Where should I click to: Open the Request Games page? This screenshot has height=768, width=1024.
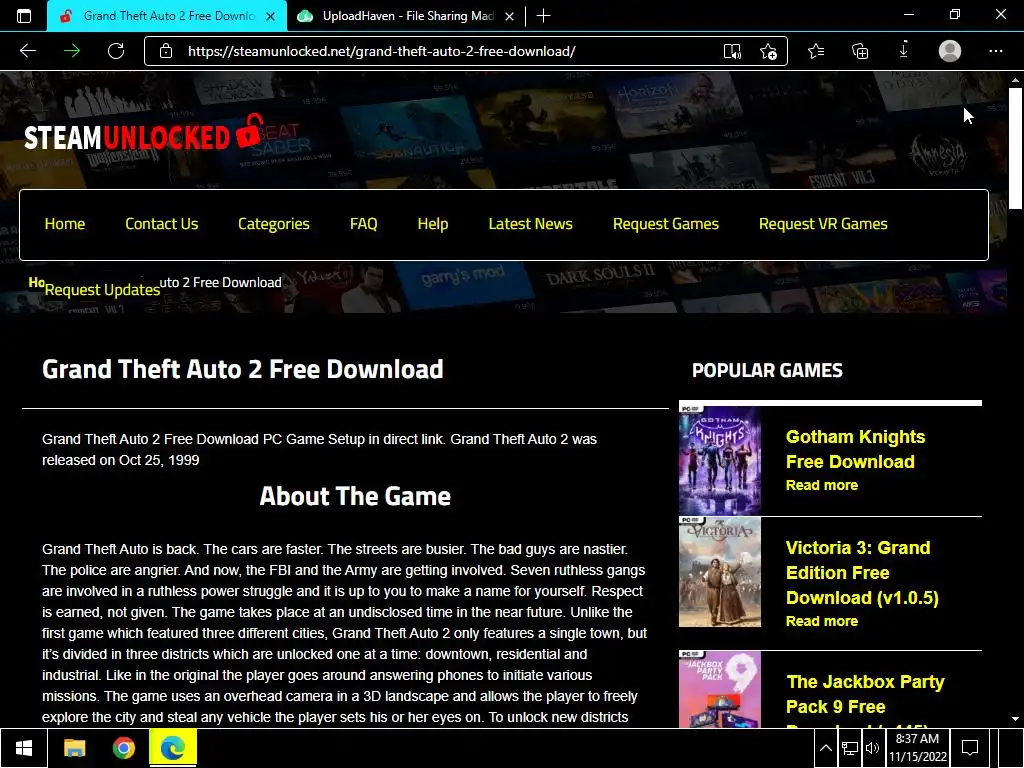click(665, 224)
